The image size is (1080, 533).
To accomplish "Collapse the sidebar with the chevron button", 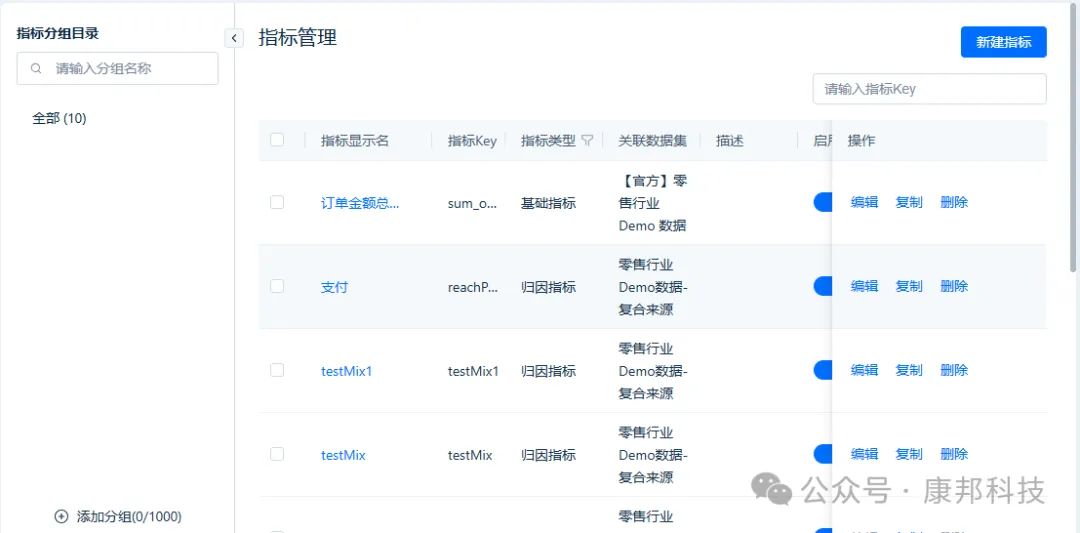I will (x=234, y=38).
